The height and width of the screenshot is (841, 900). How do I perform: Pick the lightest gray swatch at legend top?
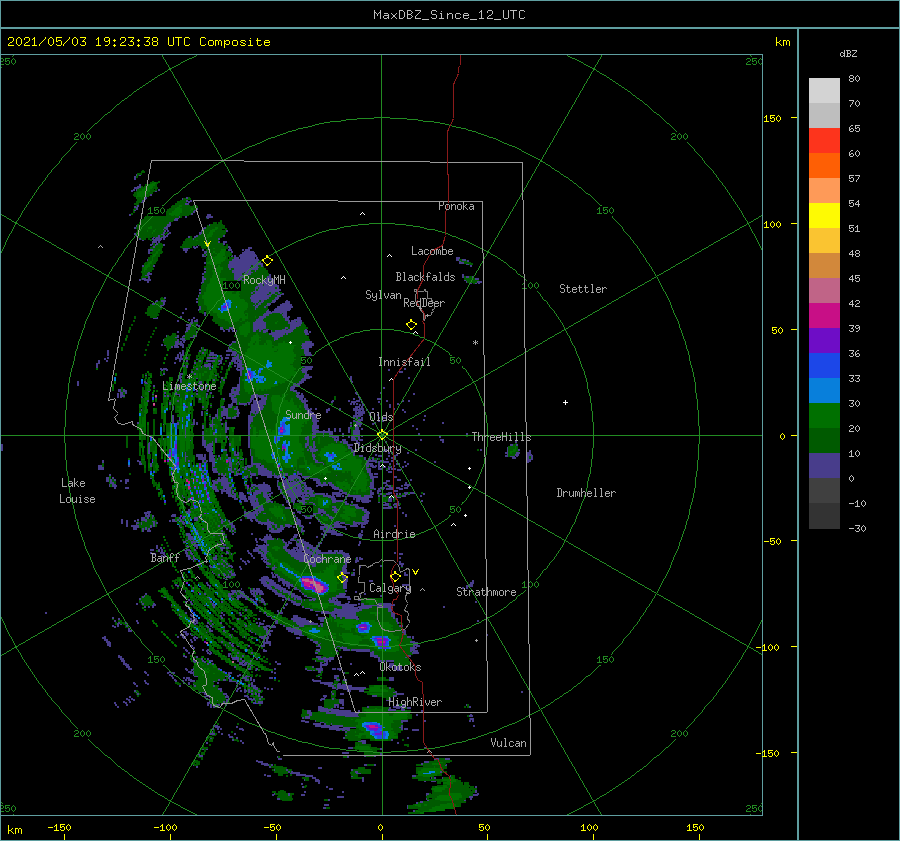(824, 91)
